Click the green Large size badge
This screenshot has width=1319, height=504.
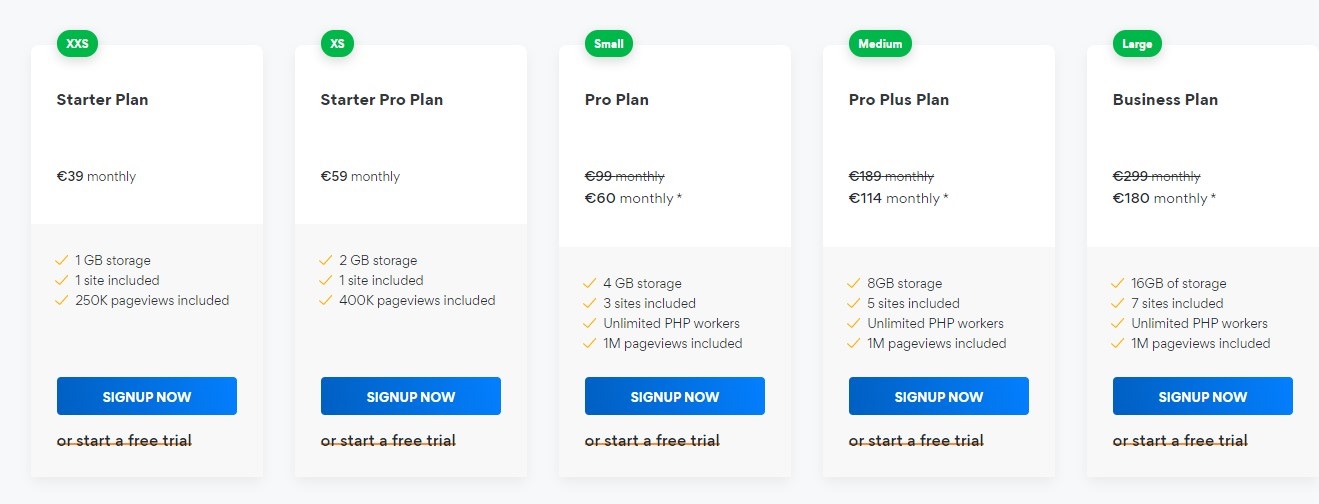[x=1137, y=44]
